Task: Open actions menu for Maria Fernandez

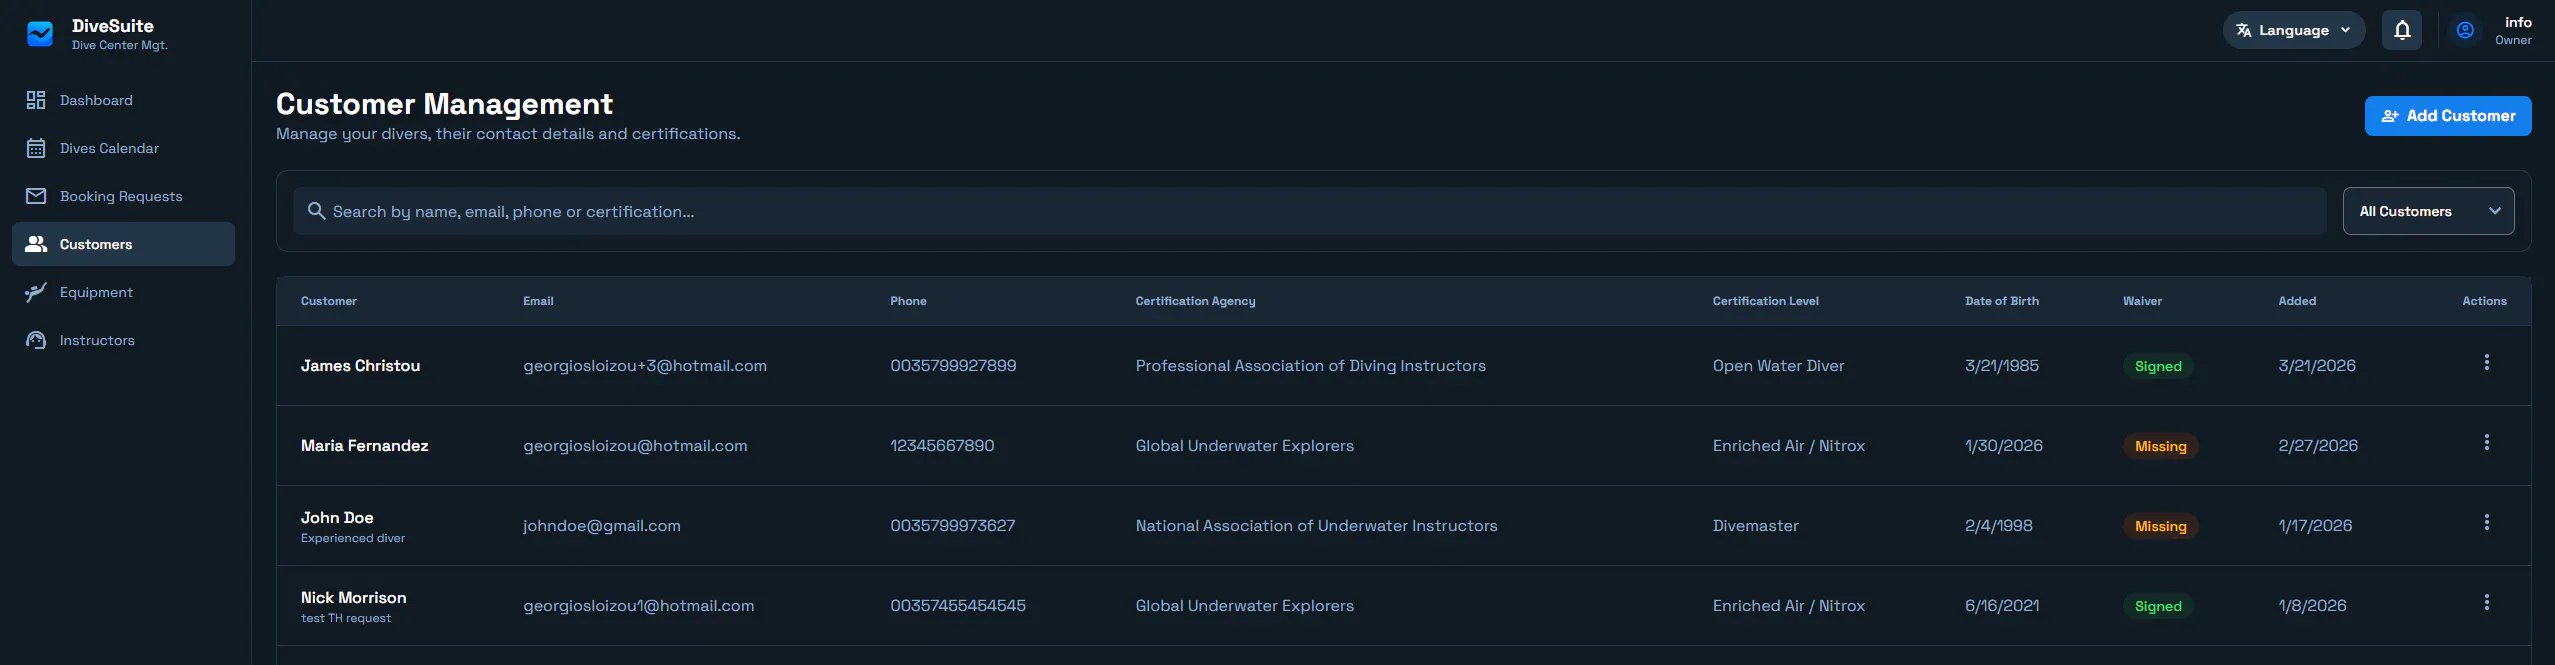Action: point(2486,442)
